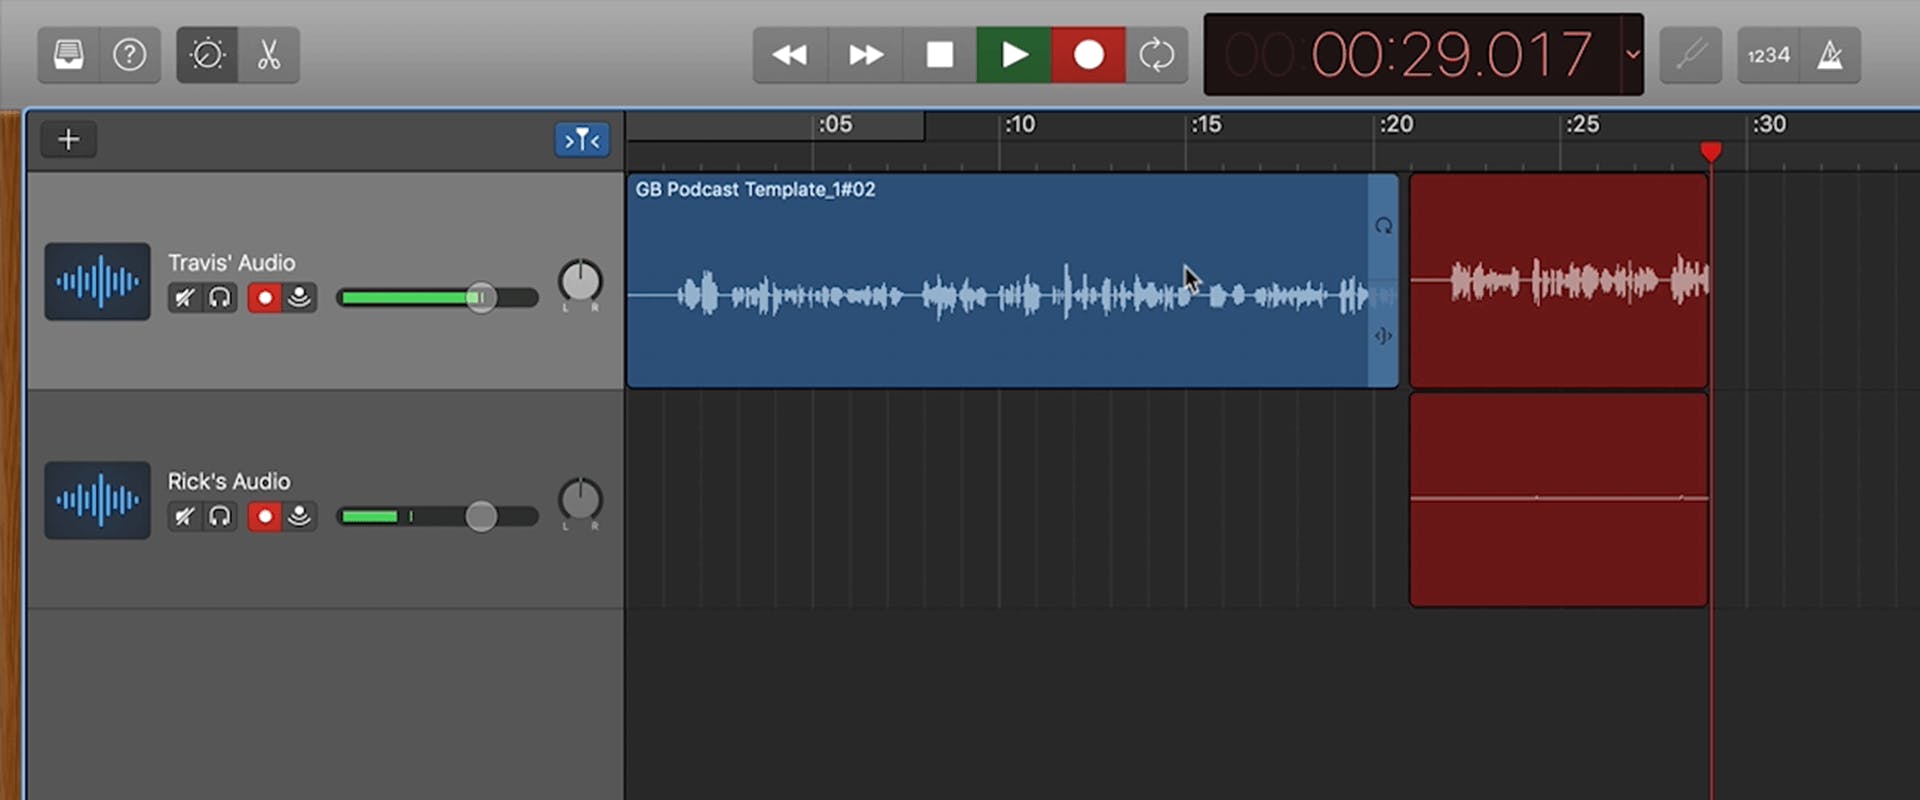Click the red Record button
This screenshot has height=800, width=1920.
(x=1088, y=55)
